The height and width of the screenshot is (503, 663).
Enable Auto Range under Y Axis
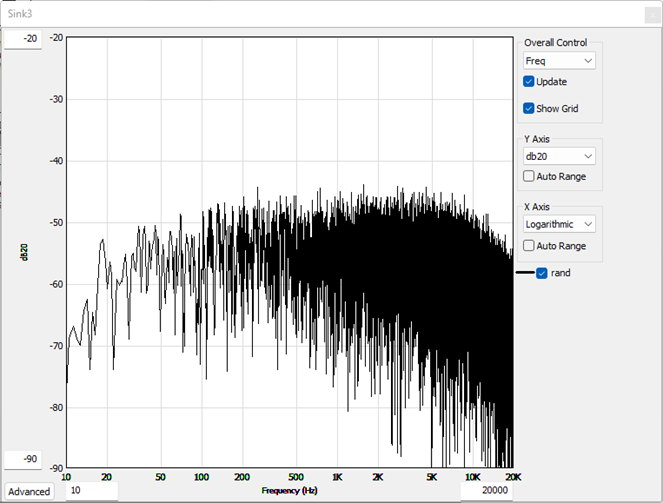pos(529,176)
